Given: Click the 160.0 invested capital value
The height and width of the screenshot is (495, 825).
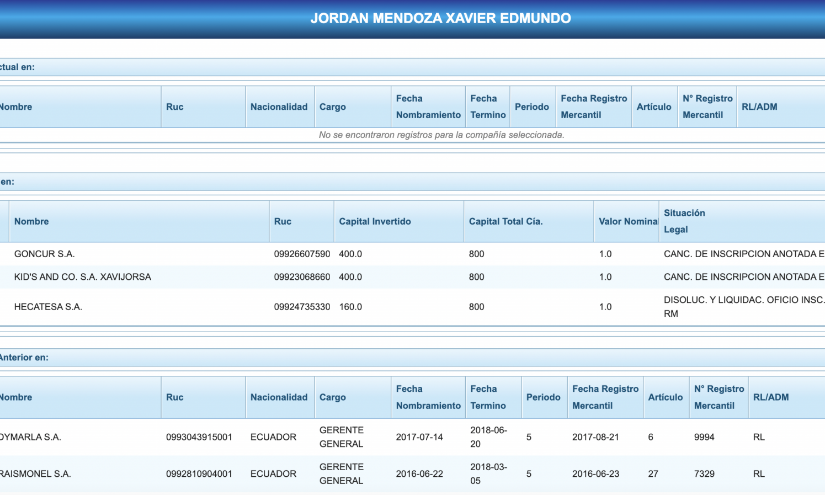Looking at the screenshot, I should tap(350, 307).
